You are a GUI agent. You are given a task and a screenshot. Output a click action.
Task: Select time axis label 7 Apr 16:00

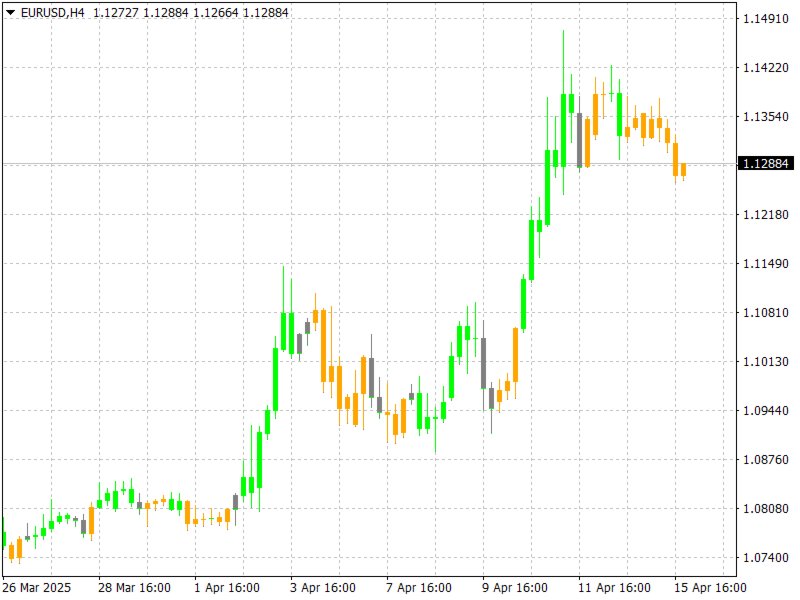point(419,588)
